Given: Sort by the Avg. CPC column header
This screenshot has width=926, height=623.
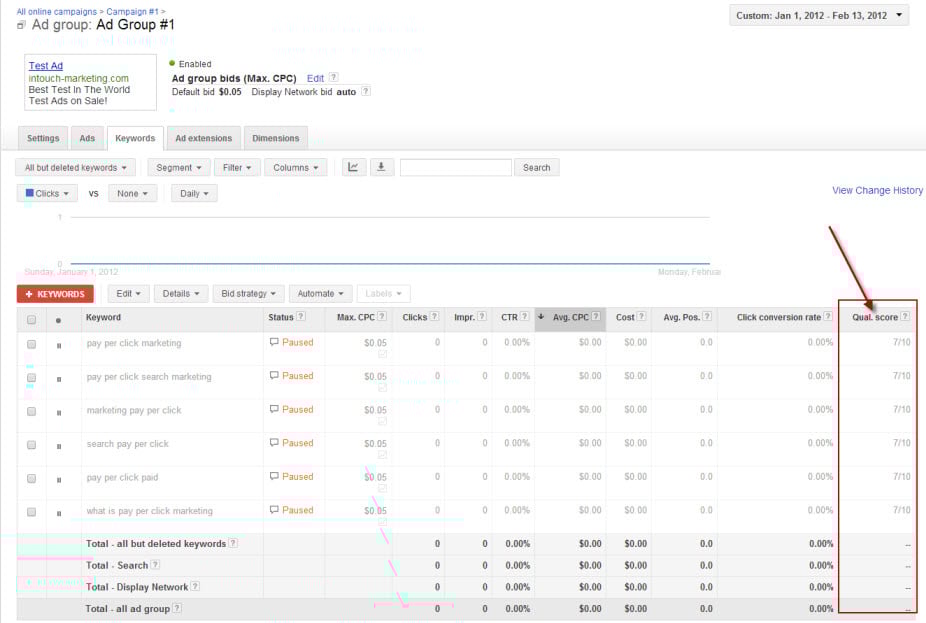Looking at the screenshot, I should point(570,317).
